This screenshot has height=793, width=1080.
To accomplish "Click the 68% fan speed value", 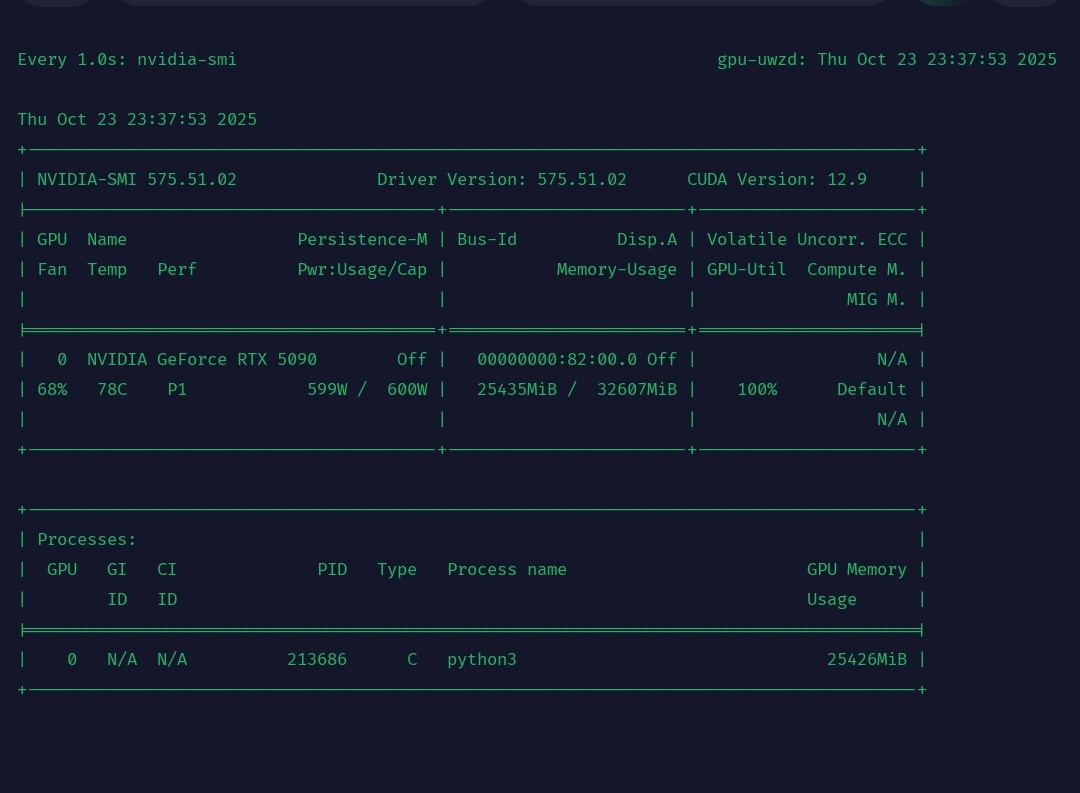I will click(x=52, y=389).
